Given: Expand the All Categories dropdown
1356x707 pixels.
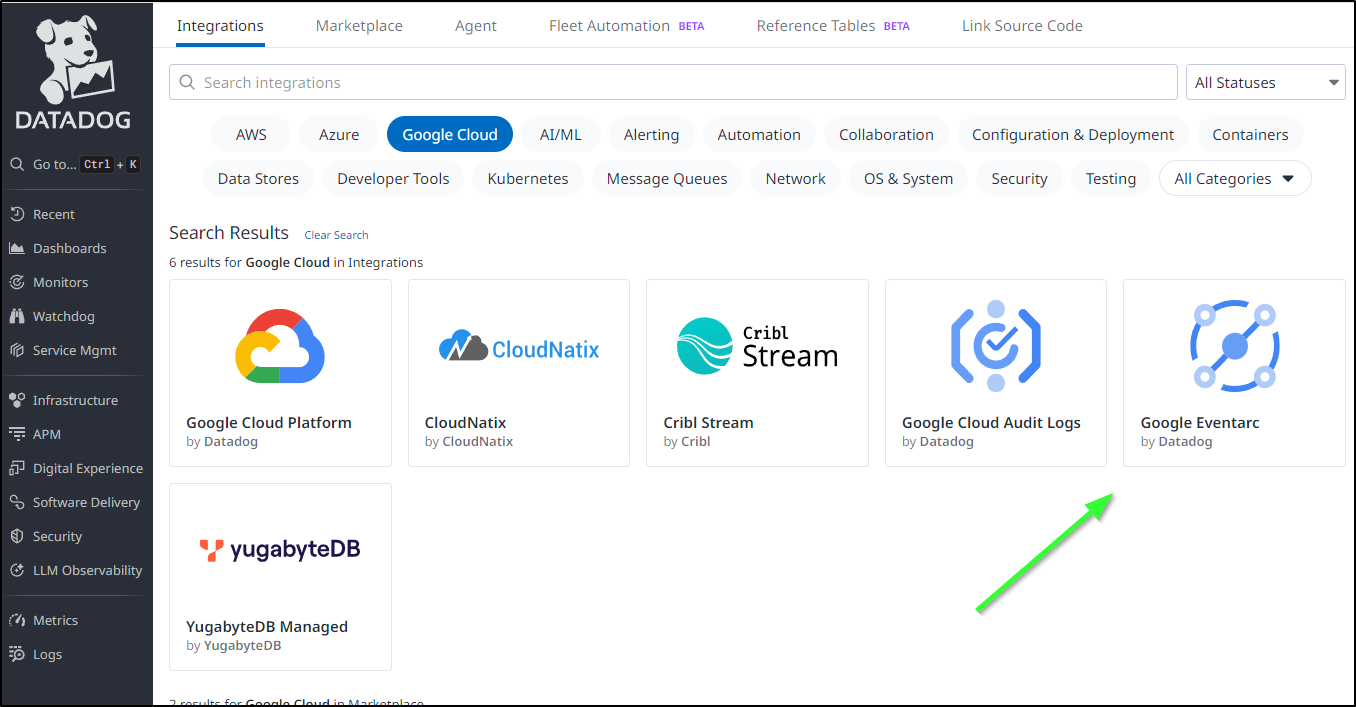Looking at the screenshot, I should [1235, 178].
